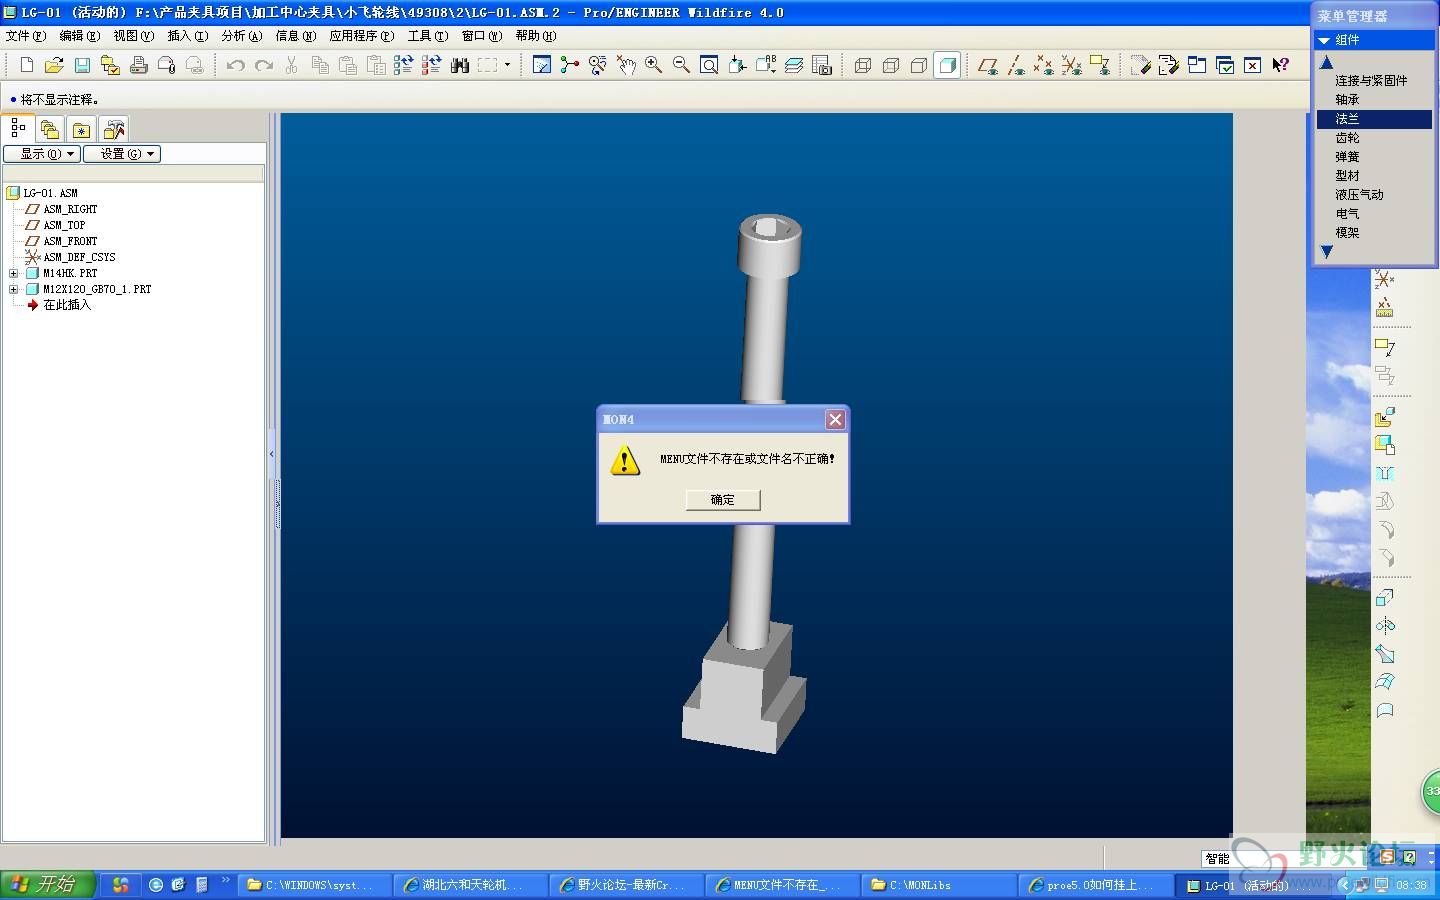
Task: Open the 视图 menu
Action: point(134,36)
